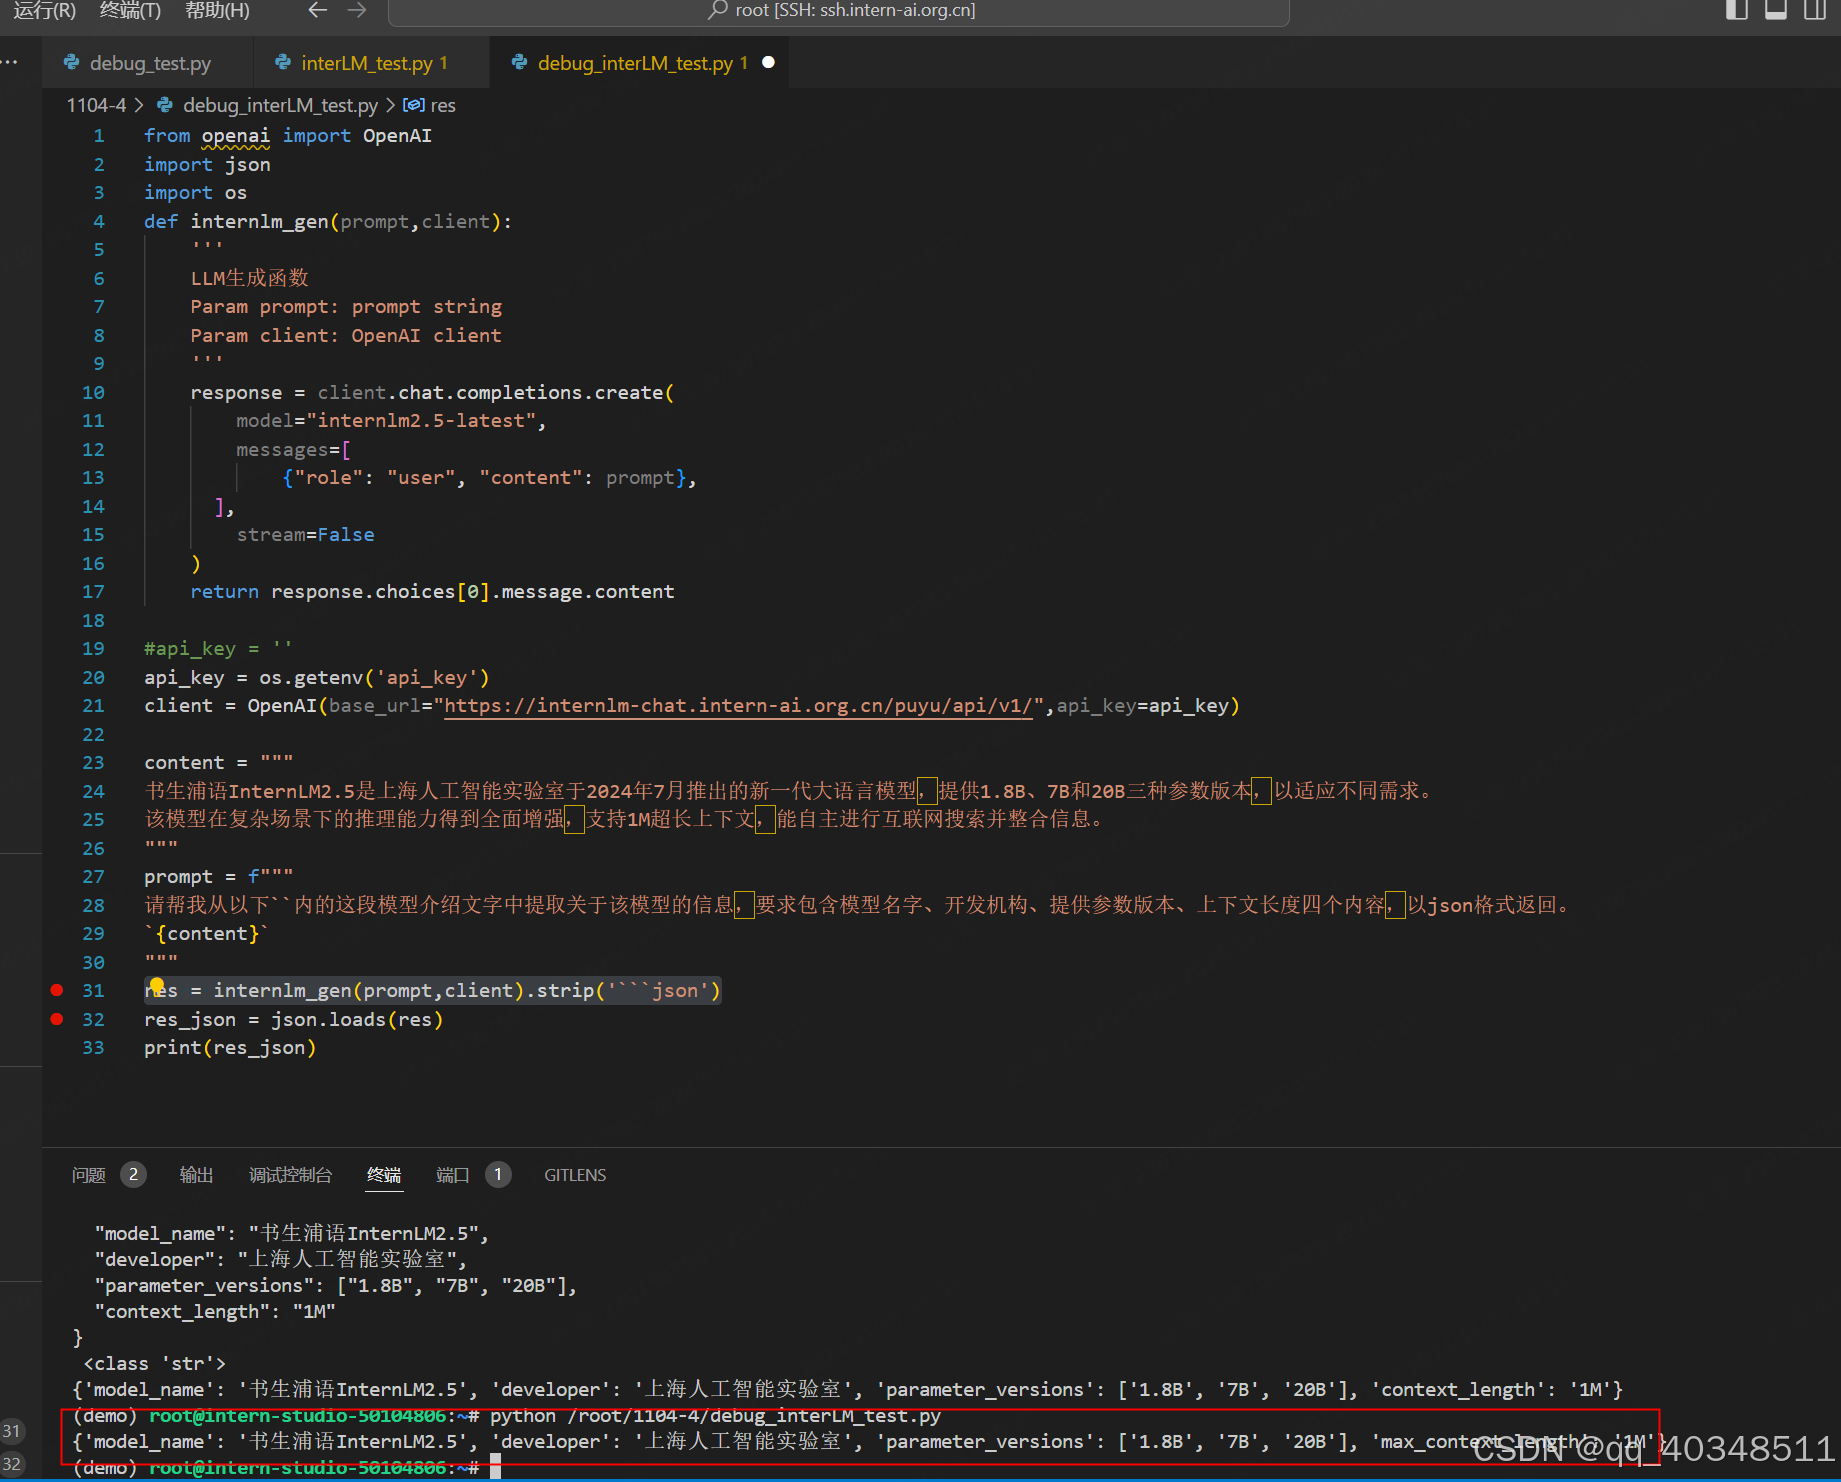This screenshot has width=1841, height=1482.
Task: Switch to the debug_test.py tab
Action: click(148, 63)
